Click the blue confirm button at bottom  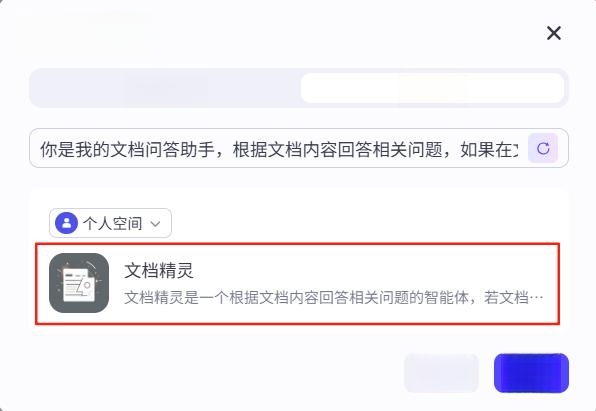tap(531, 373)
